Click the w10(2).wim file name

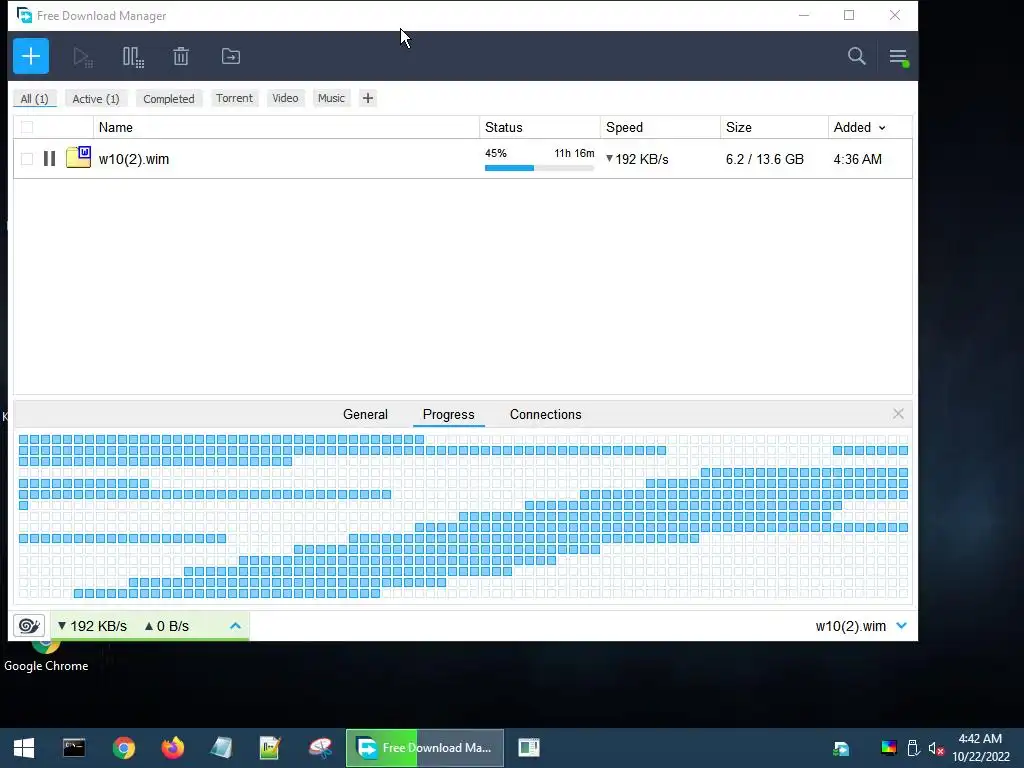[134, 159]
